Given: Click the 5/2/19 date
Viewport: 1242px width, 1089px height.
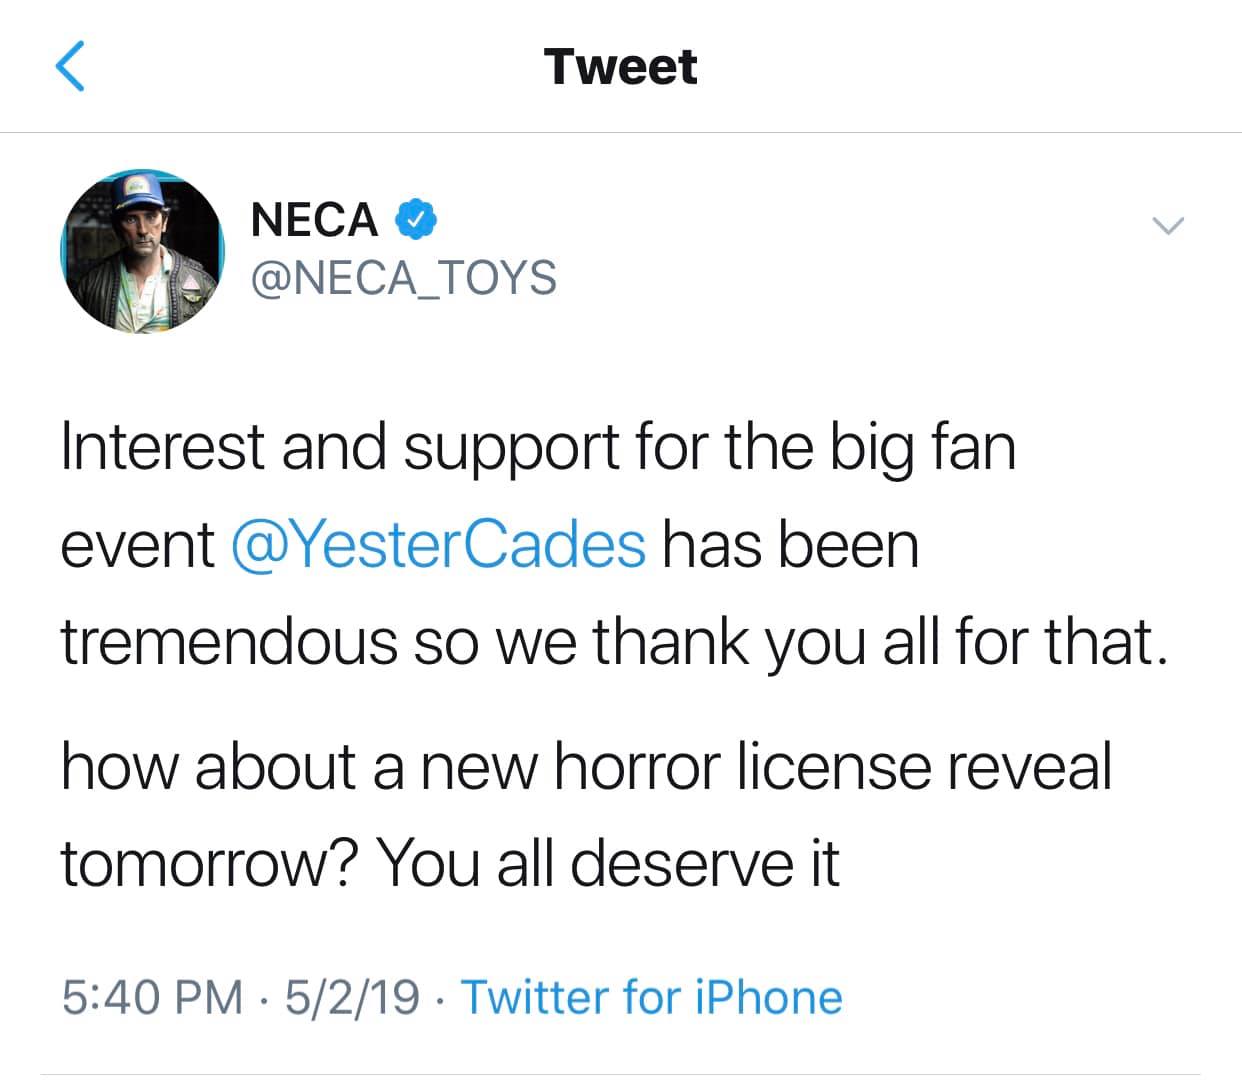Looking at the screenshot, I should click(x=351, y=997).
